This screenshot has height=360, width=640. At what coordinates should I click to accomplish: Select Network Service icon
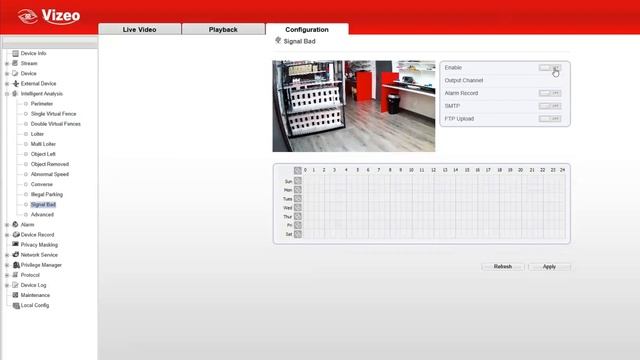(x=16, y=255)
